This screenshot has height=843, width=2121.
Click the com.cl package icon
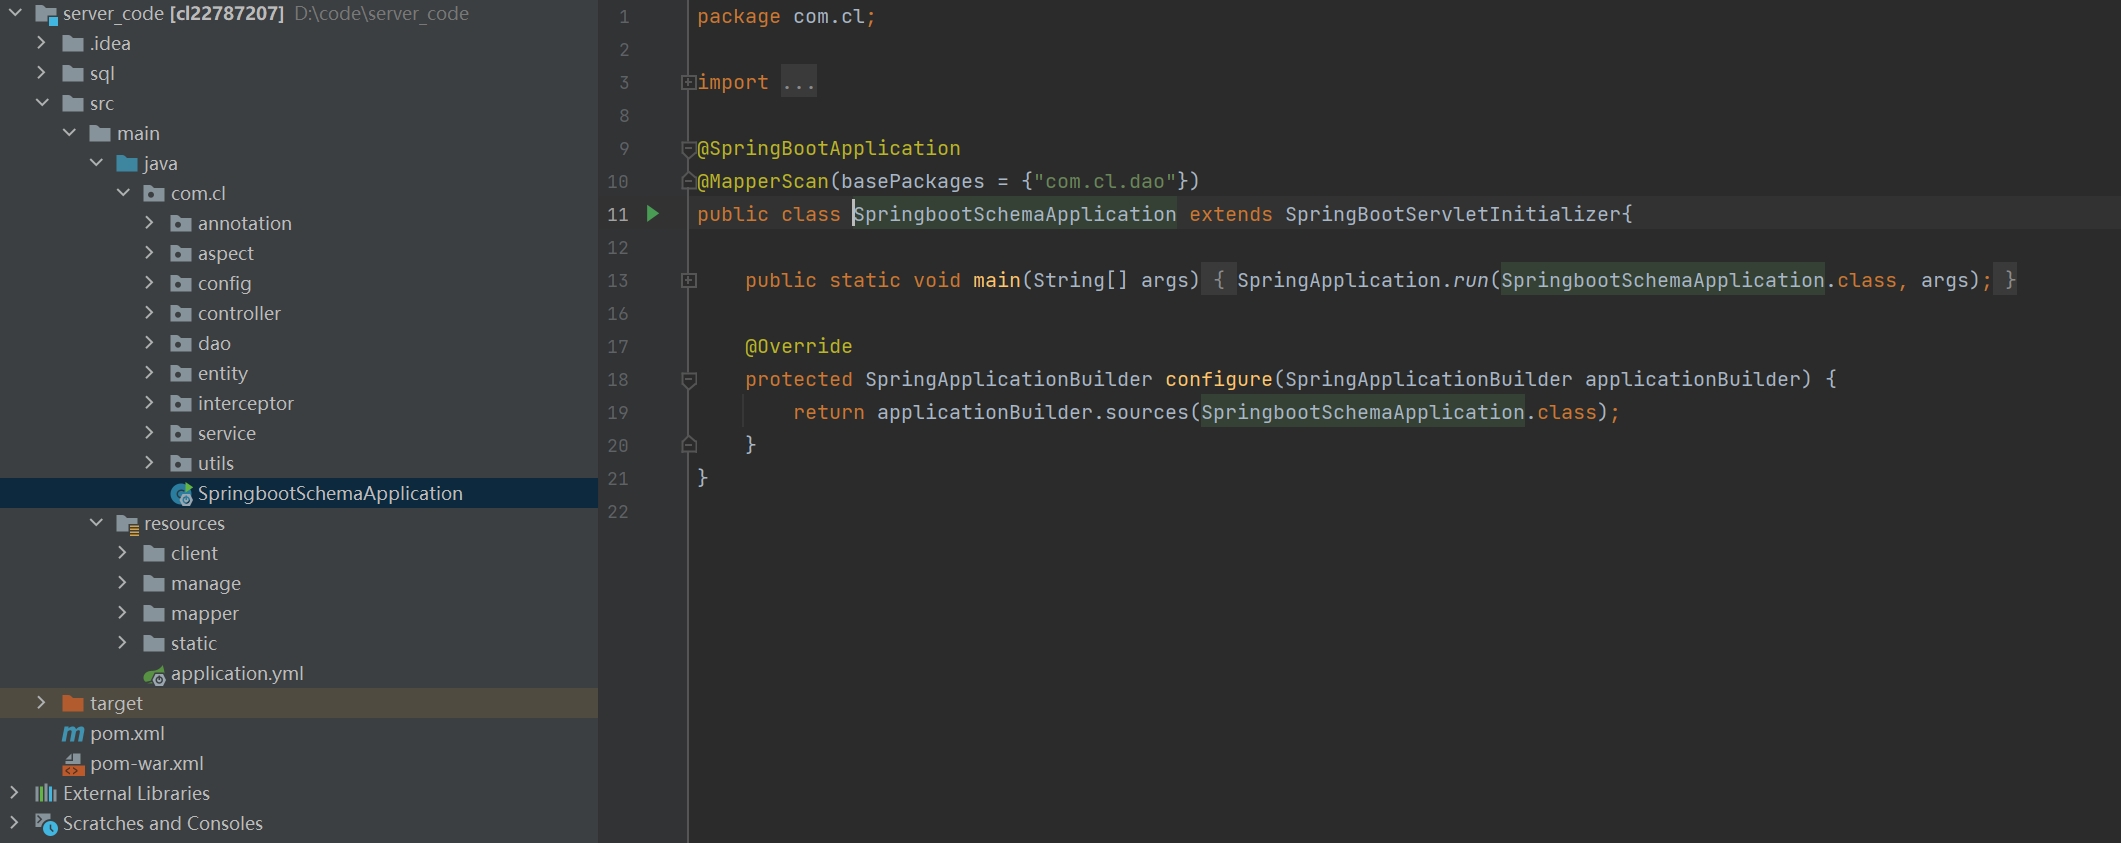pyautogui.click(x=154, y=193)
